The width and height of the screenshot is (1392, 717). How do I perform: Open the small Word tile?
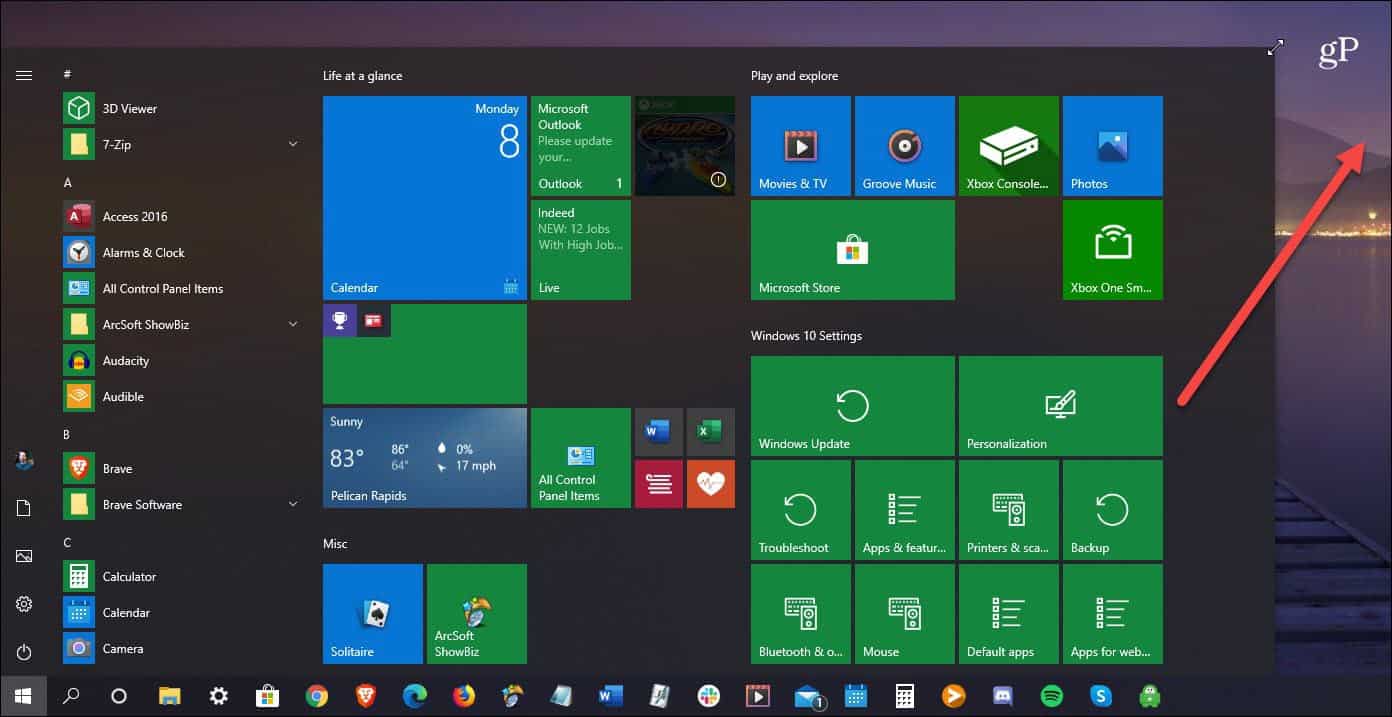click(x=659, y=432)
